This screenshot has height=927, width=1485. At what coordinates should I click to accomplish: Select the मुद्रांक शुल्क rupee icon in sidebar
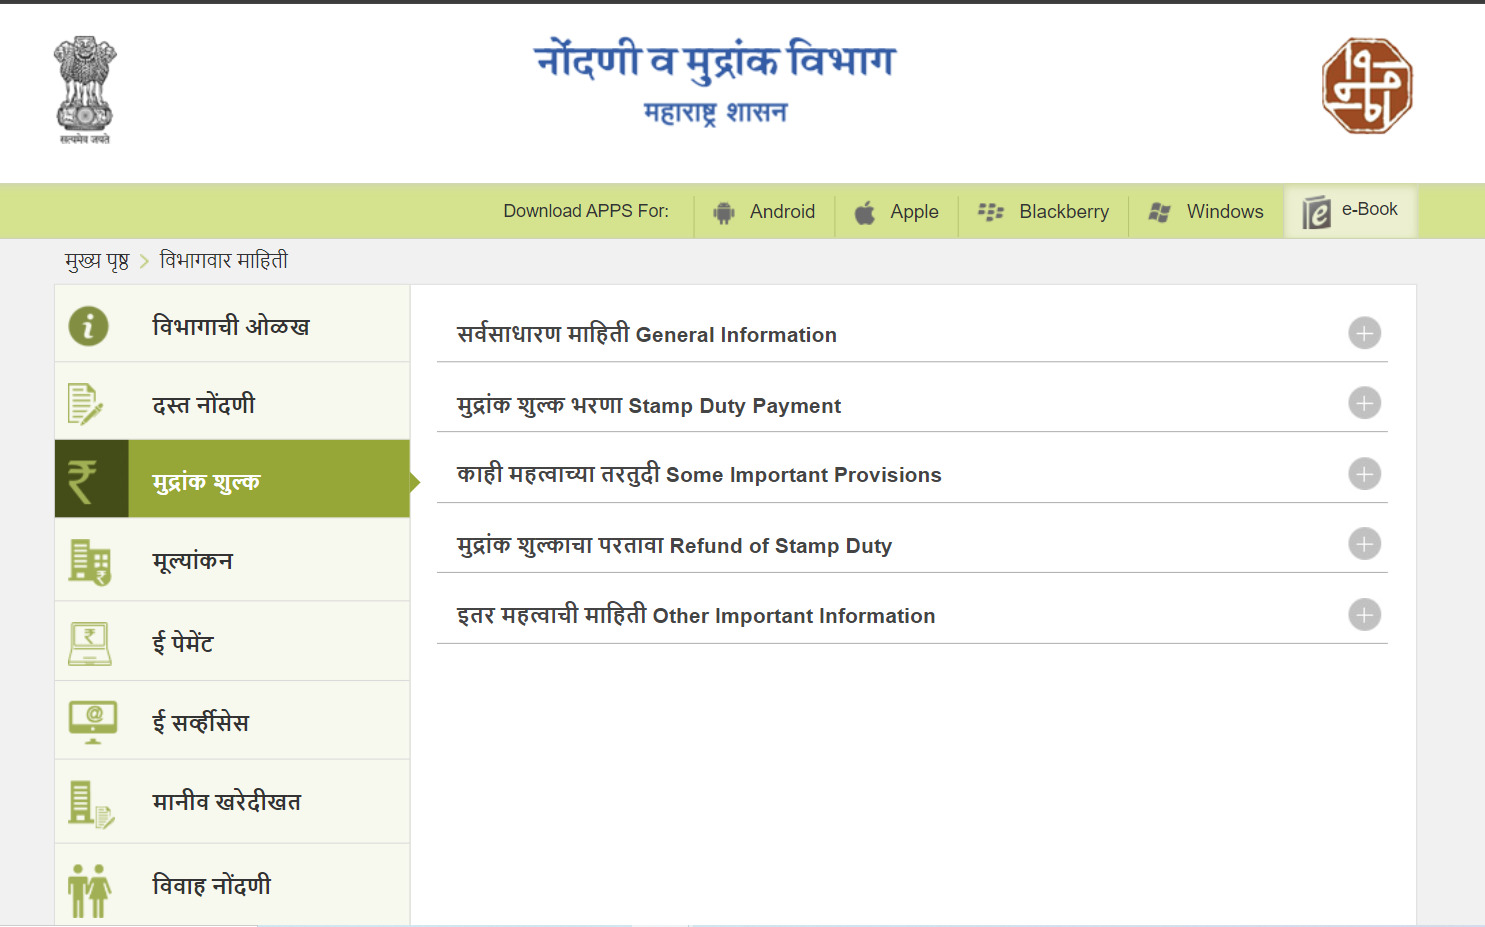click(91, 479)
